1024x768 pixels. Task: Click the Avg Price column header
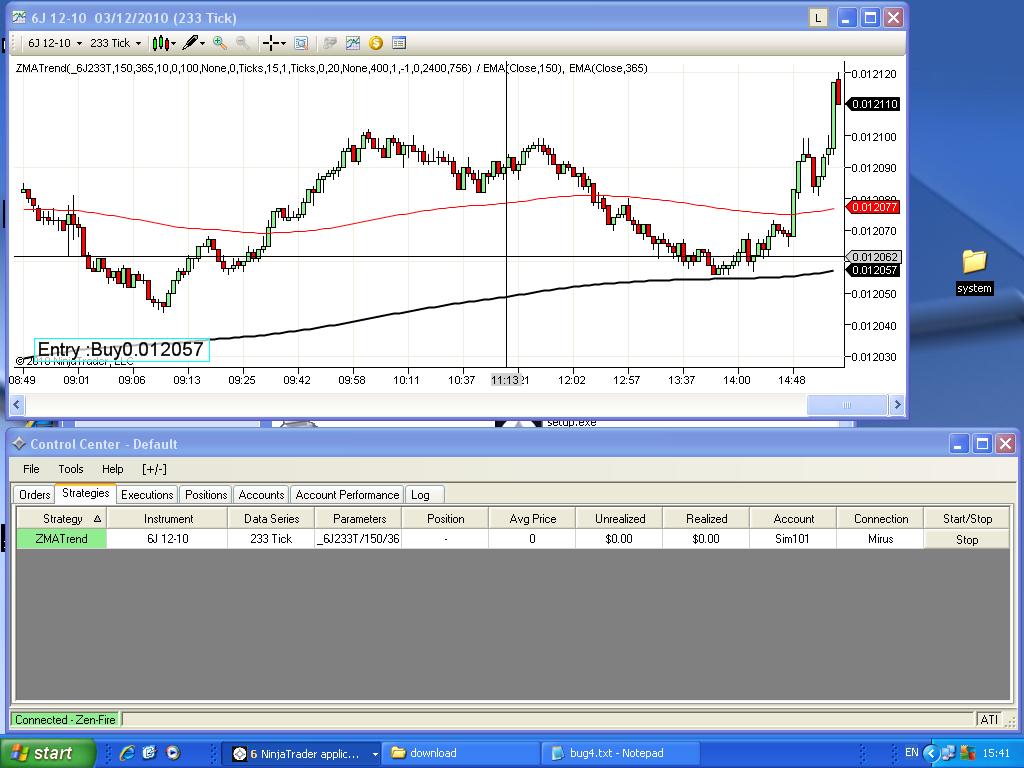532,519
